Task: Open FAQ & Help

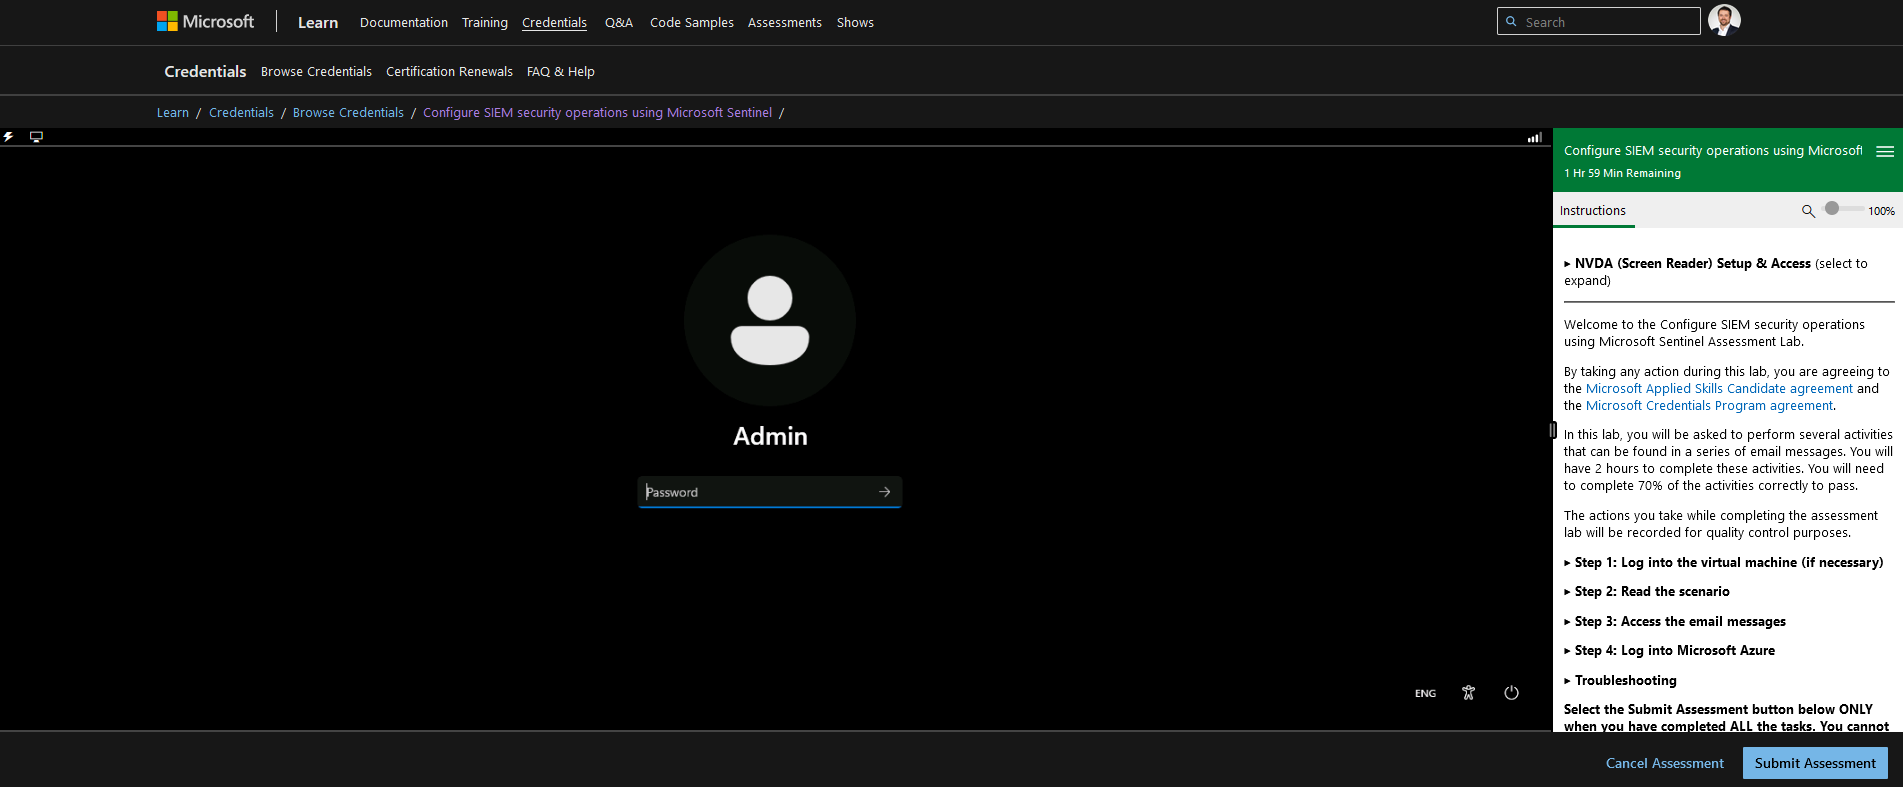Action: click(x=561, y=72)
